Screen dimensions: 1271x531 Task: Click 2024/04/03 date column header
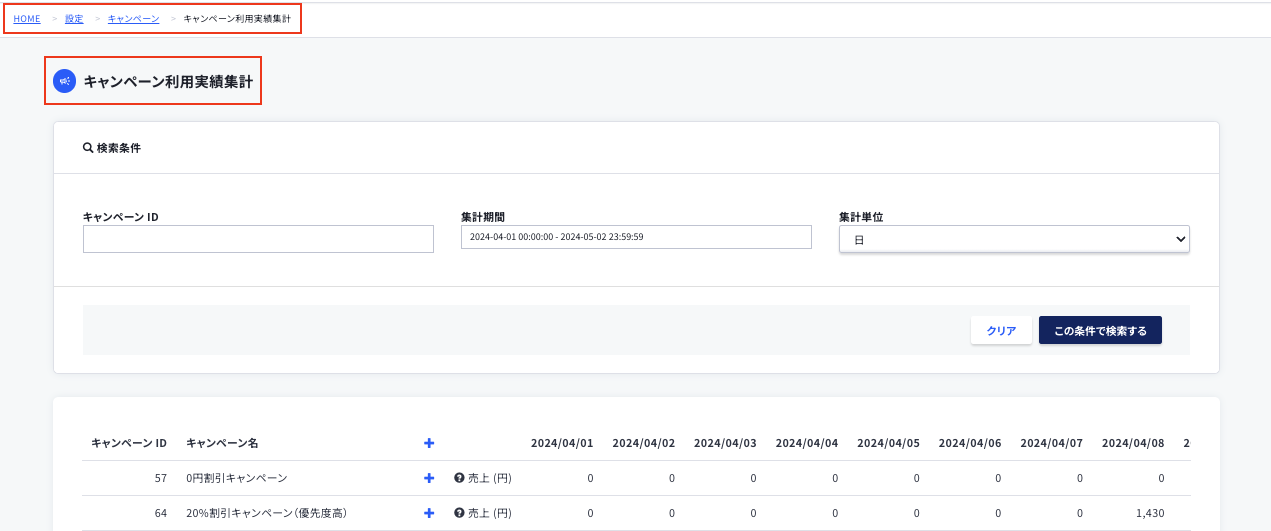click(725, 443)
